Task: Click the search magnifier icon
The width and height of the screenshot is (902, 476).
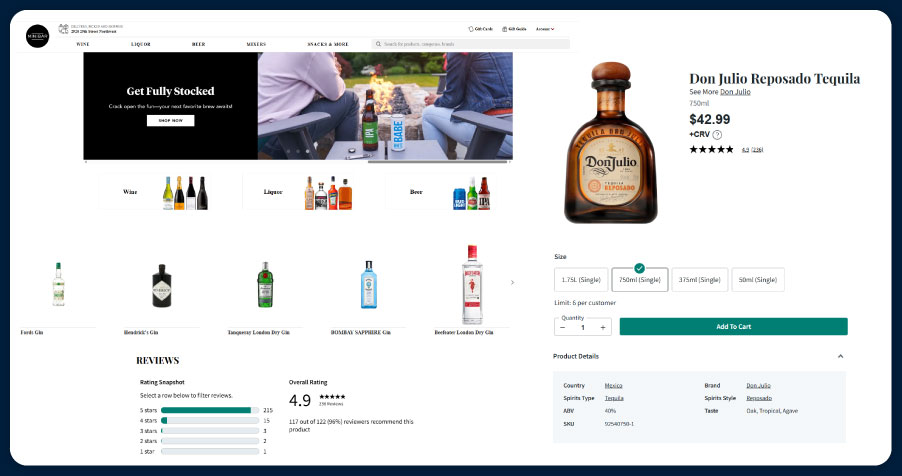Action: coord(378,44)
